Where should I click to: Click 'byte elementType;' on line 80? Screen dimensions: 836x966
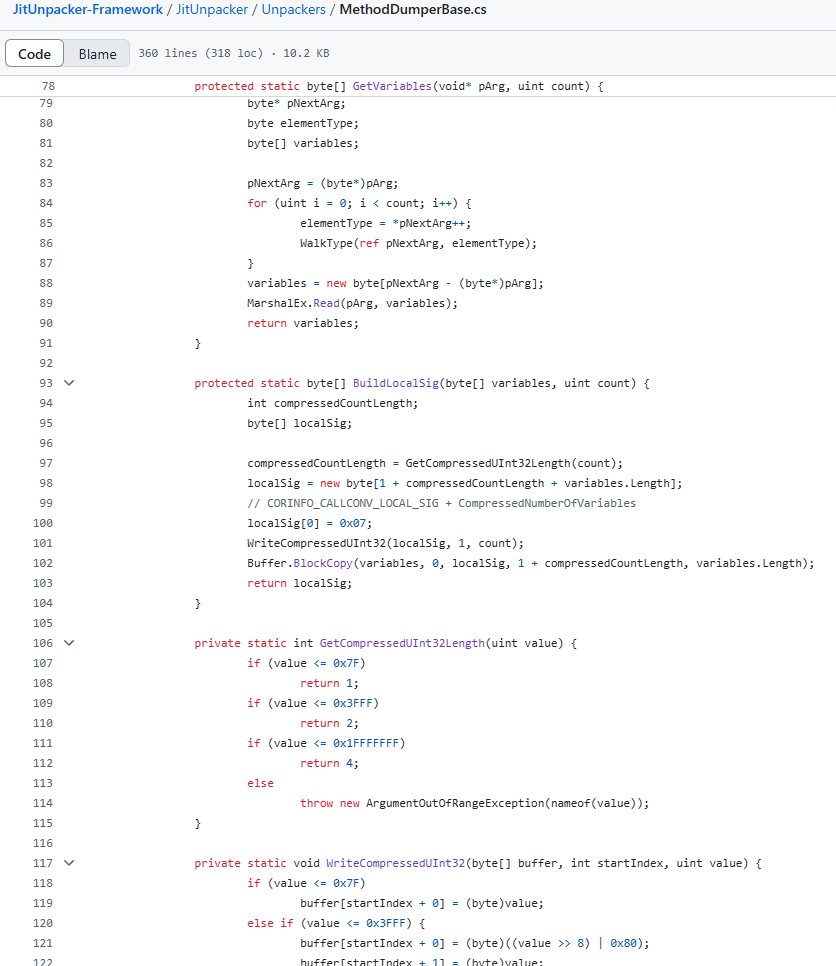[302, 123]
